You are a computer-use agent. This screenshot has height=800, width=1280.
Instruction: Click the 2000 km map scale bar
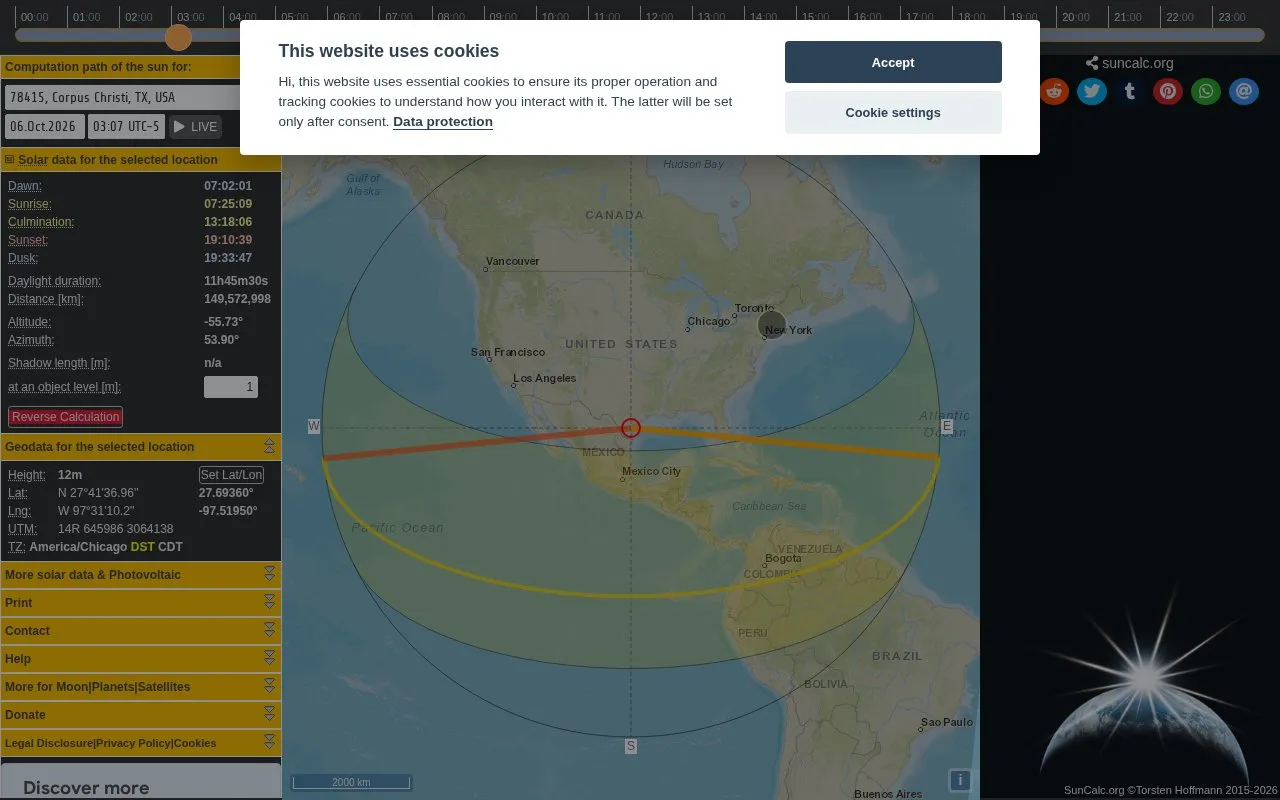(351, 782)
